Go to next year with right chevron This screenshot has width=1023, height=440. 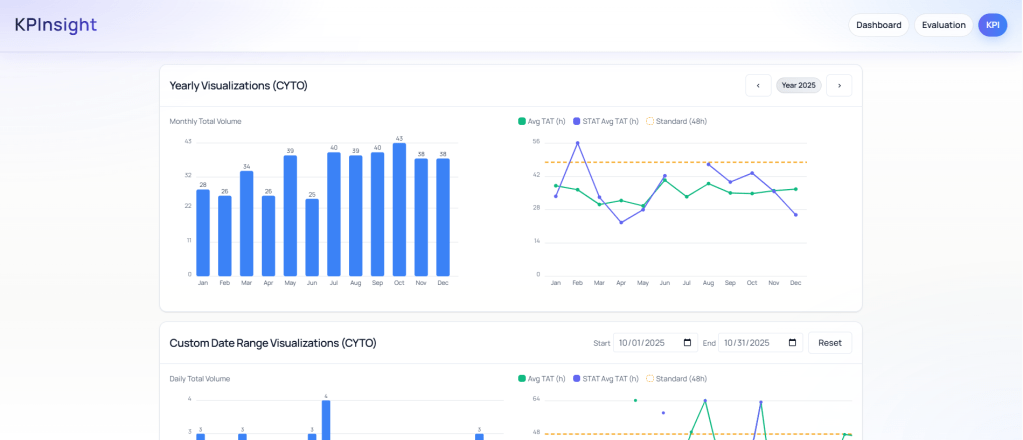[x=839, y=86]
